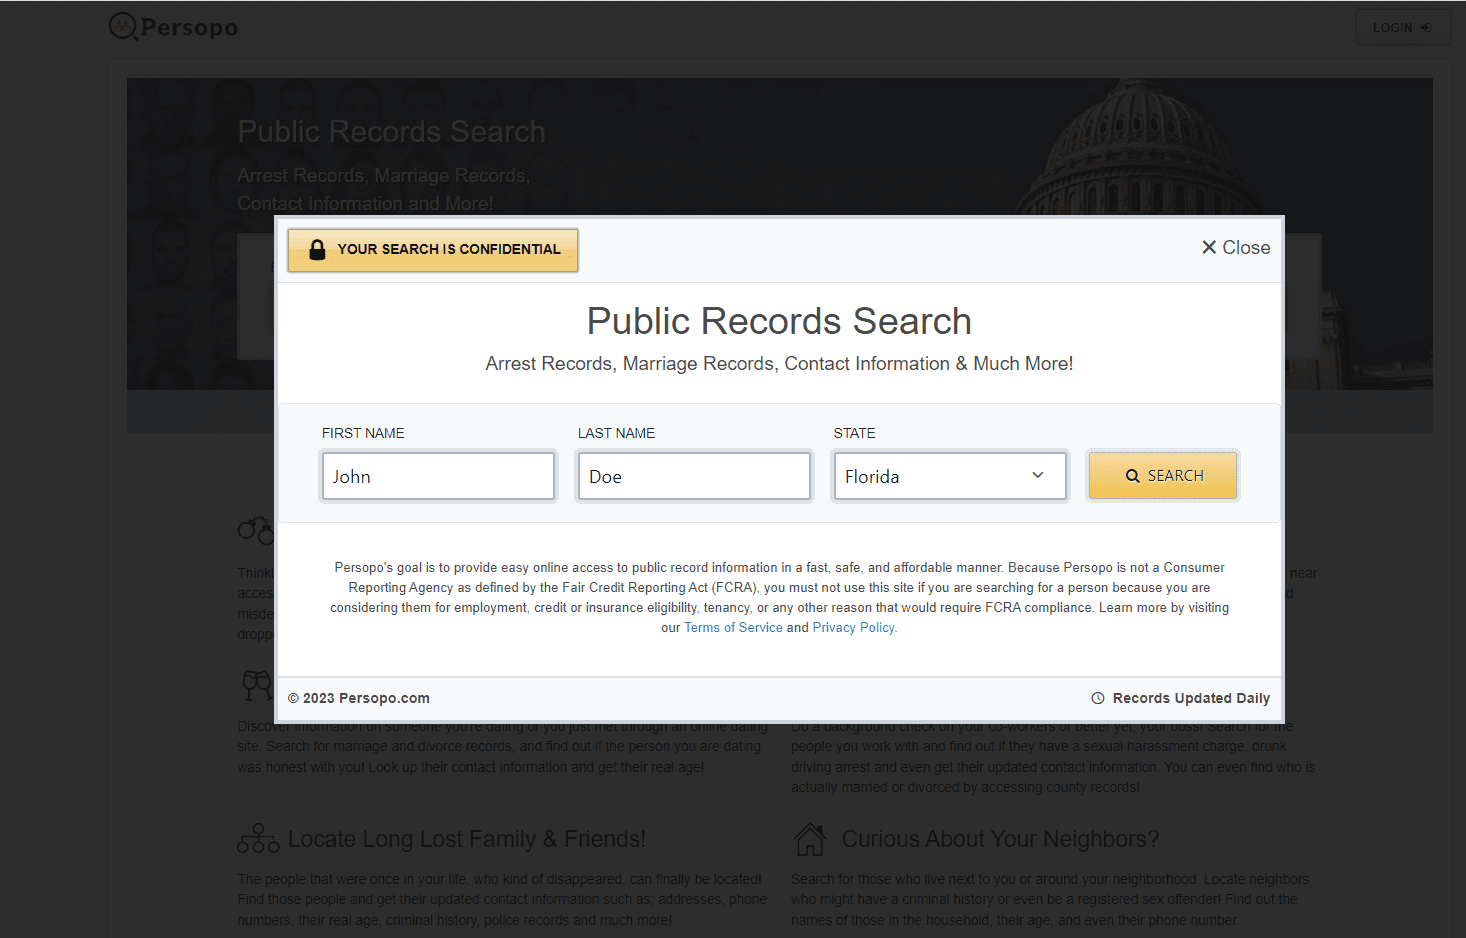Click the State dropdown chevron arrow
The image size is (1466, 938).
point(1038,476)
